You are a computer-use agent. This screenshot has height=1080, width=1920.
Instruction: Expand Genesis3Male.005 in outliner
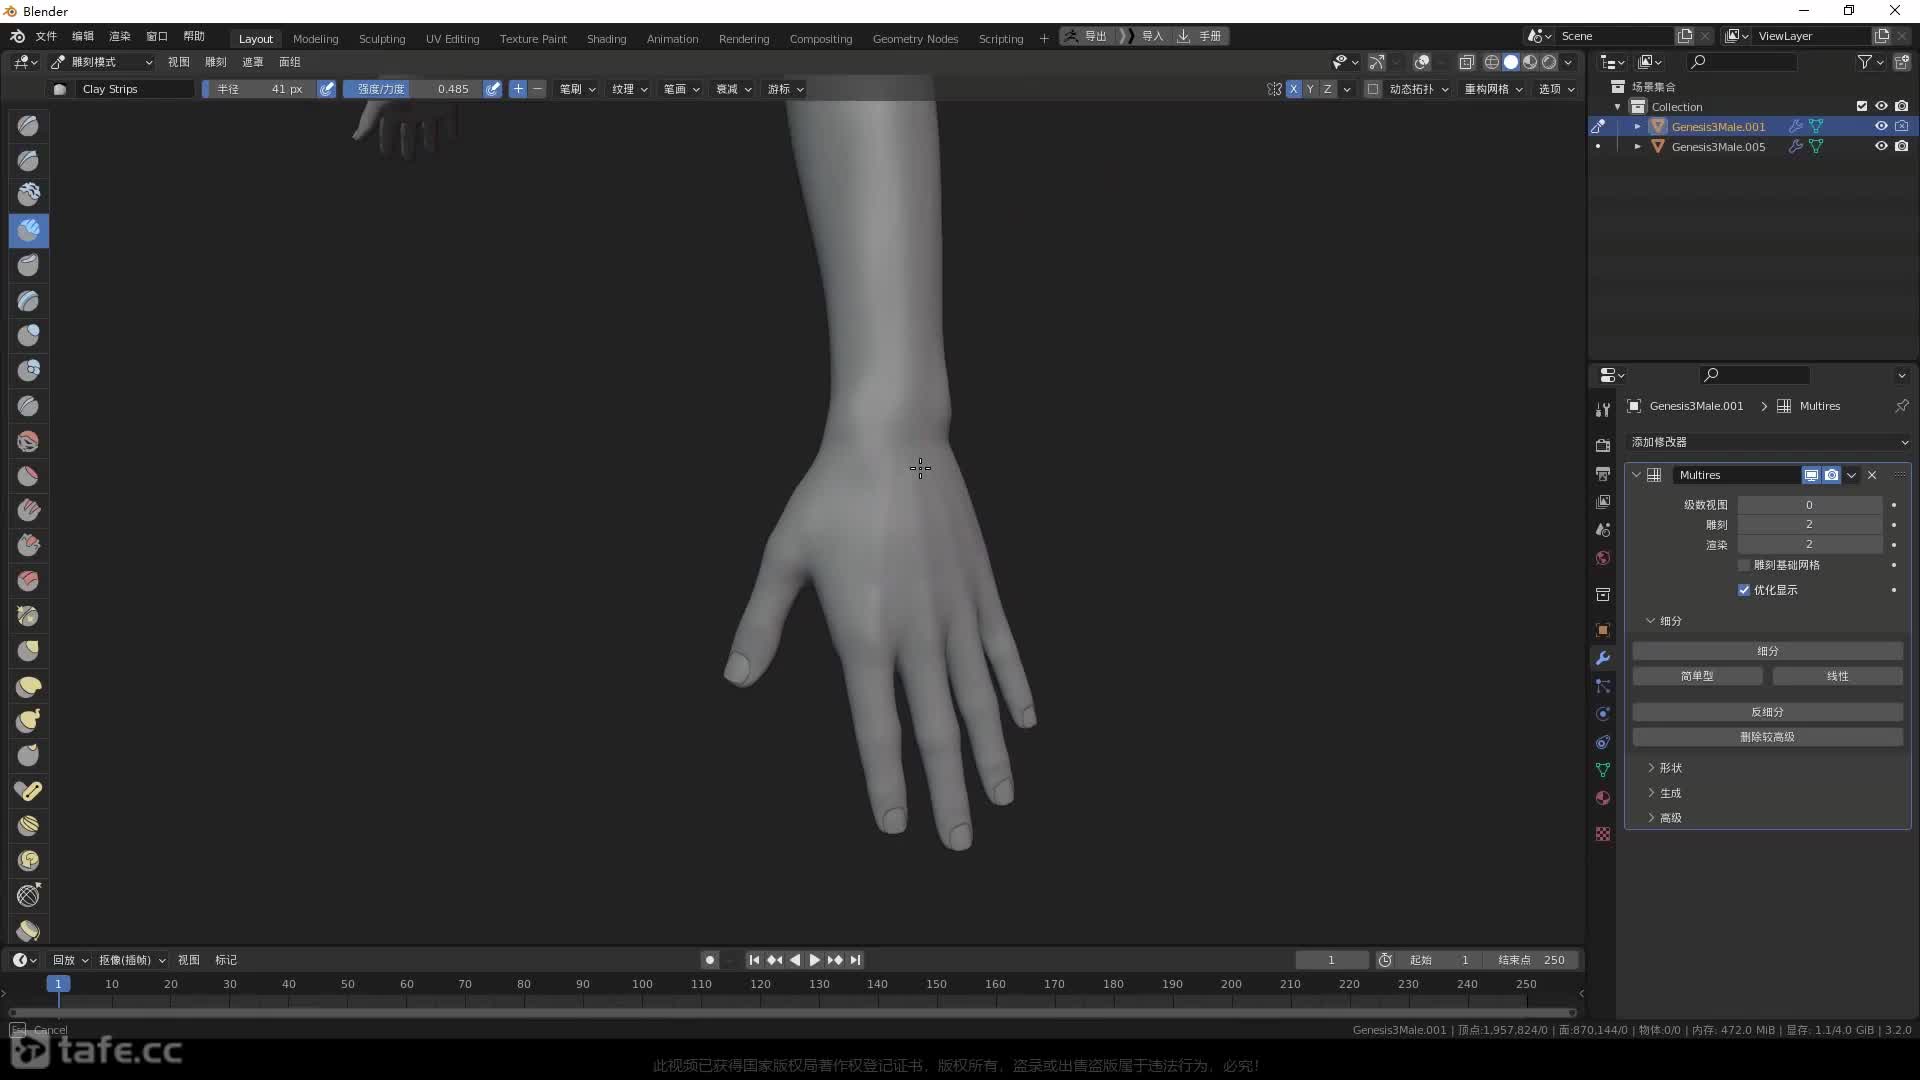coord(1637,146)
